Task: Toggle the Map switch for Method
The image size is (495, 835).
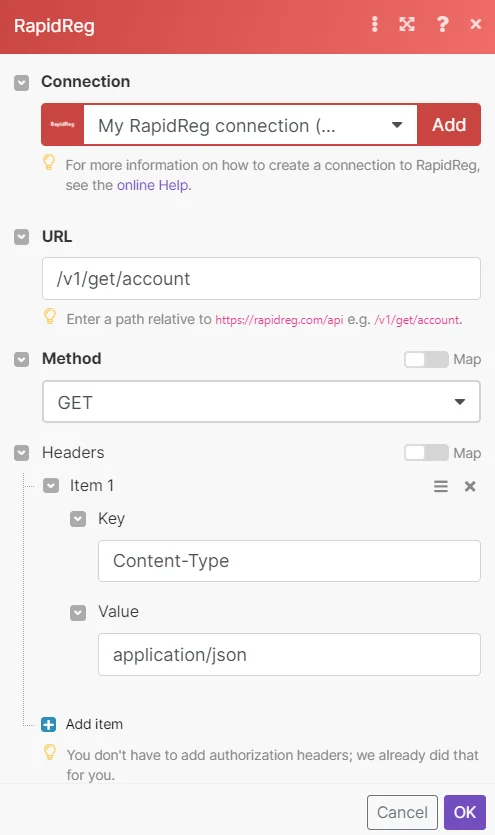Action: click(x=426, y=359)
